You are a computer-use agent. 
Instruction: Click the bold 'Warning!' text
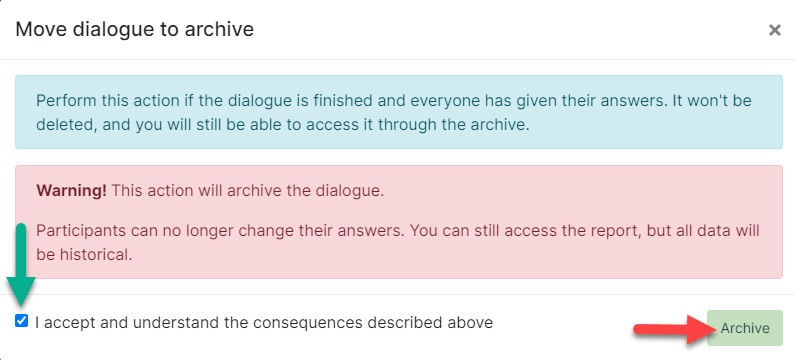[x=71, y=191]
